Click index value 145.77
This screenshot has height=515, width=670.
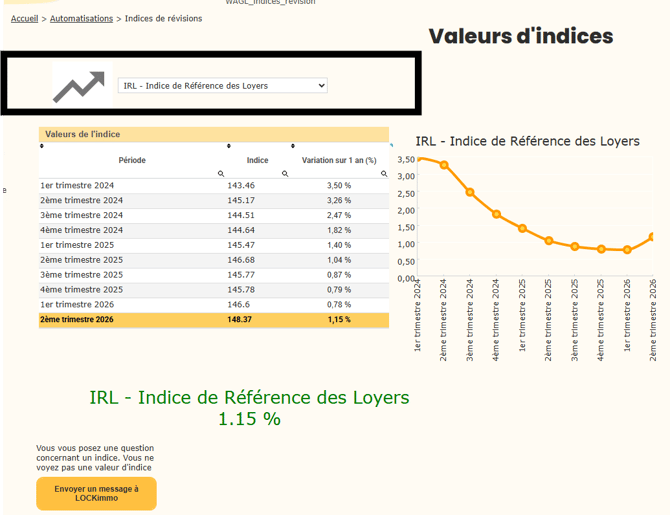pyautogui.click(x=241, y=275)
